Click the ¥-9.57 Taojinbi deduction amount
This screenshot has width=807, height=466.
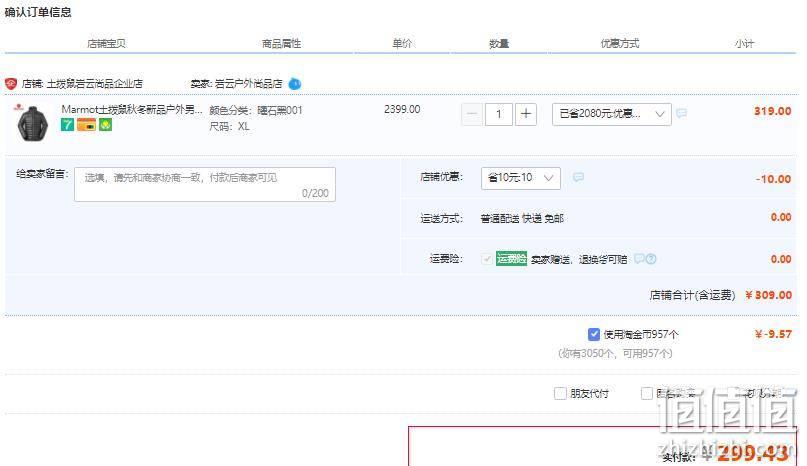(773, 334)
